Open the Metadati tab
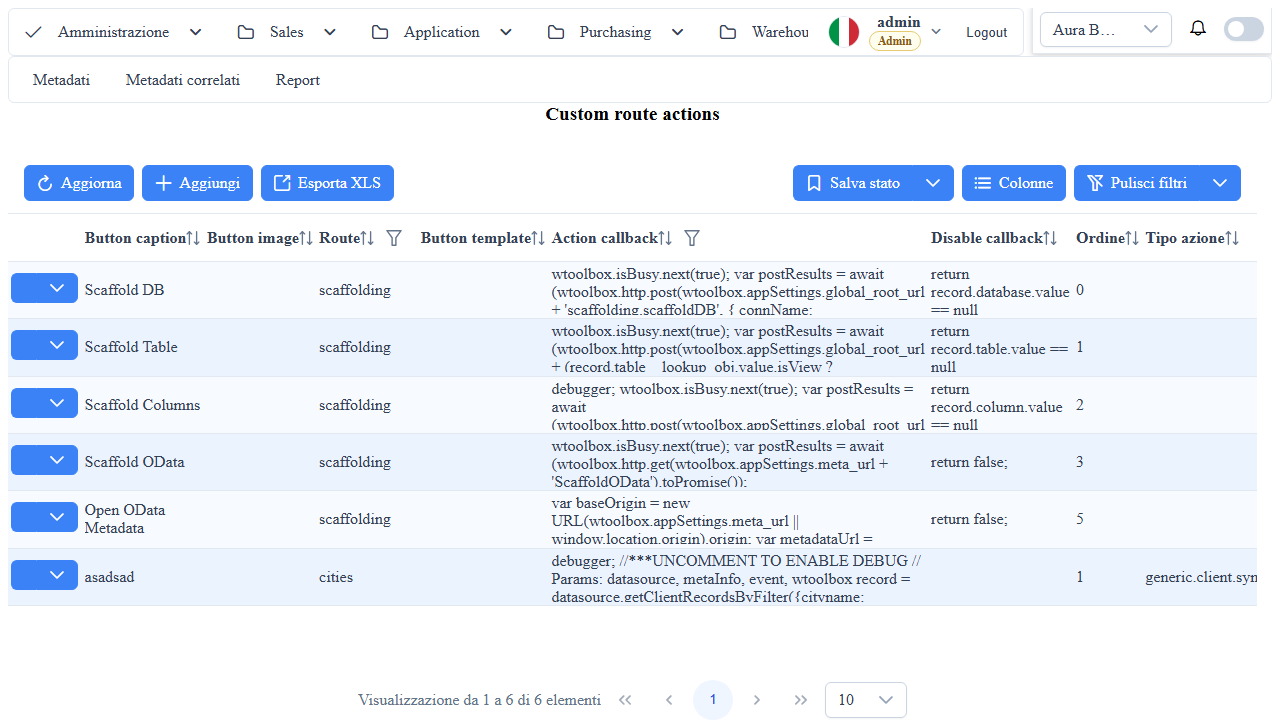Screen dimensions: 1280x728 61,80
